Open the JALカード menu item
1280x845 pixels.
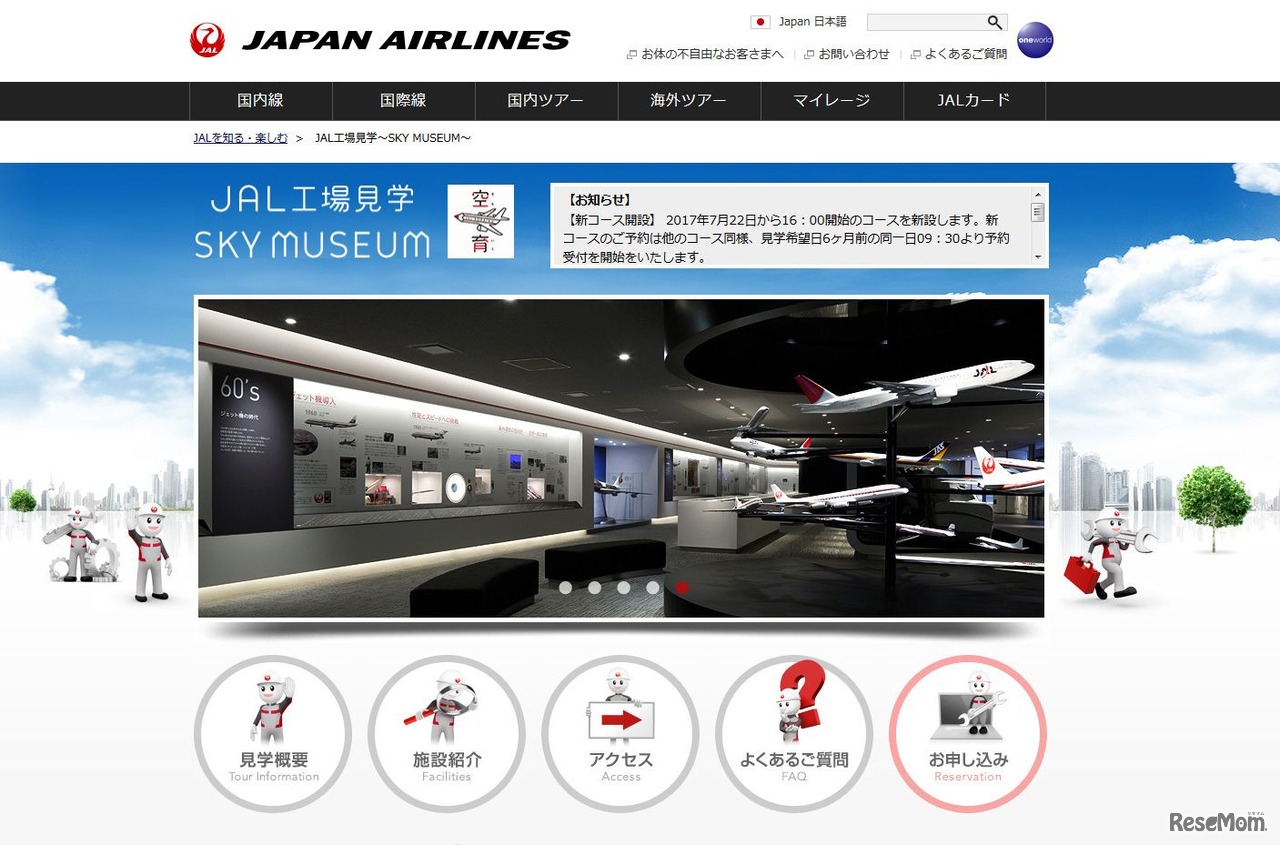coord(975,101)
